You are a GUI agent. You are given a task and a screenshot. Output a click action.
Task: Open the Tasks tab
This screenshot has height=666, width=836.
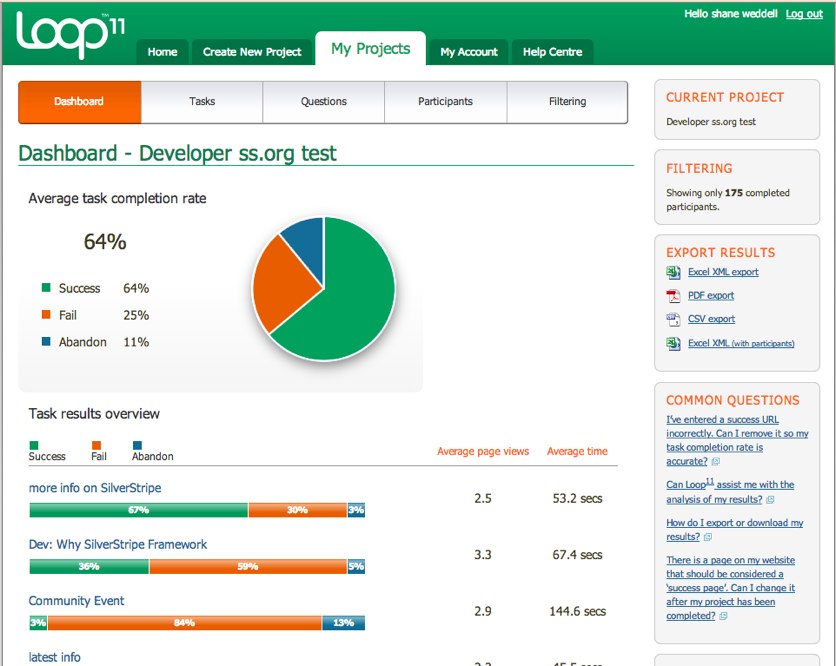[202, 102]
